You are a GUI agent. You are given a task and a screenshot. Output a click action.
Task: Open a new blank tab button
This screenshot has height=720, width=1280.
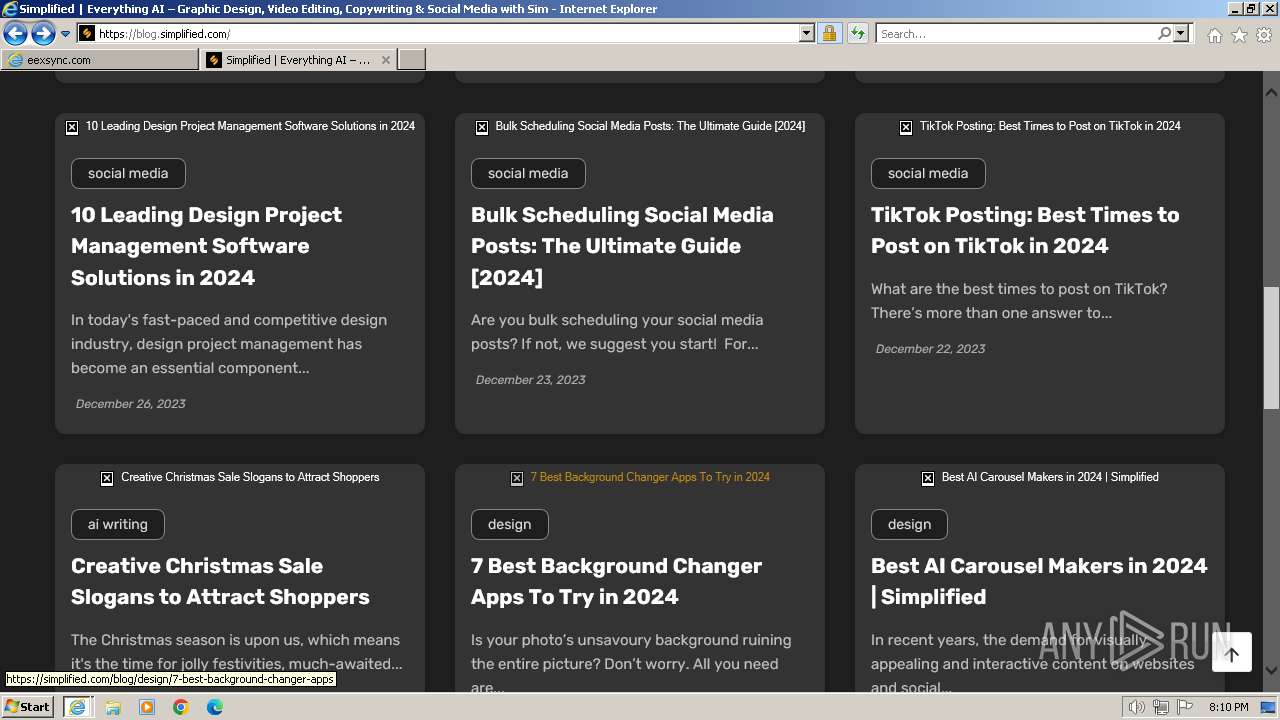(x=412, y=60)
